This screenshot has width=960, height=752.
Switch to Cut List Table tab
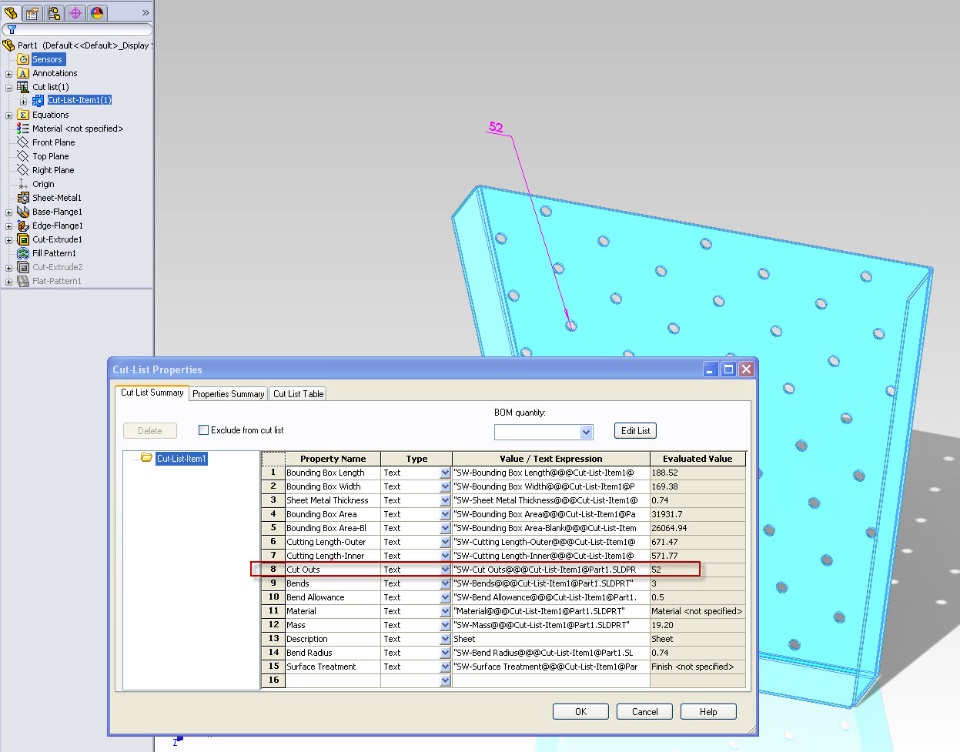[x=298, y=394]
